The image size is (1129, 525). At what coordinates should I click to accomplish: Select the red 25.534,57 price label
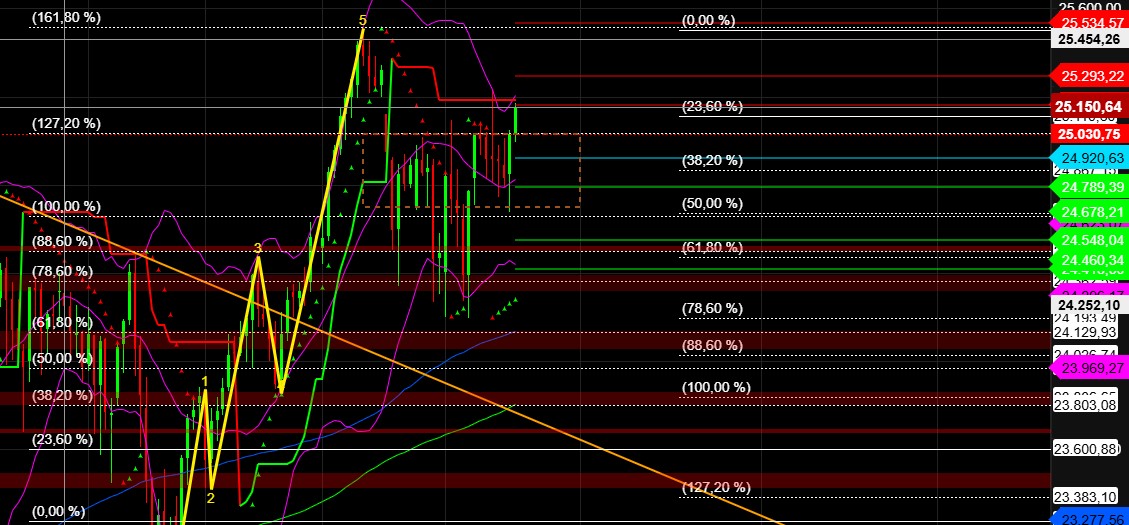pos(1090,23)
